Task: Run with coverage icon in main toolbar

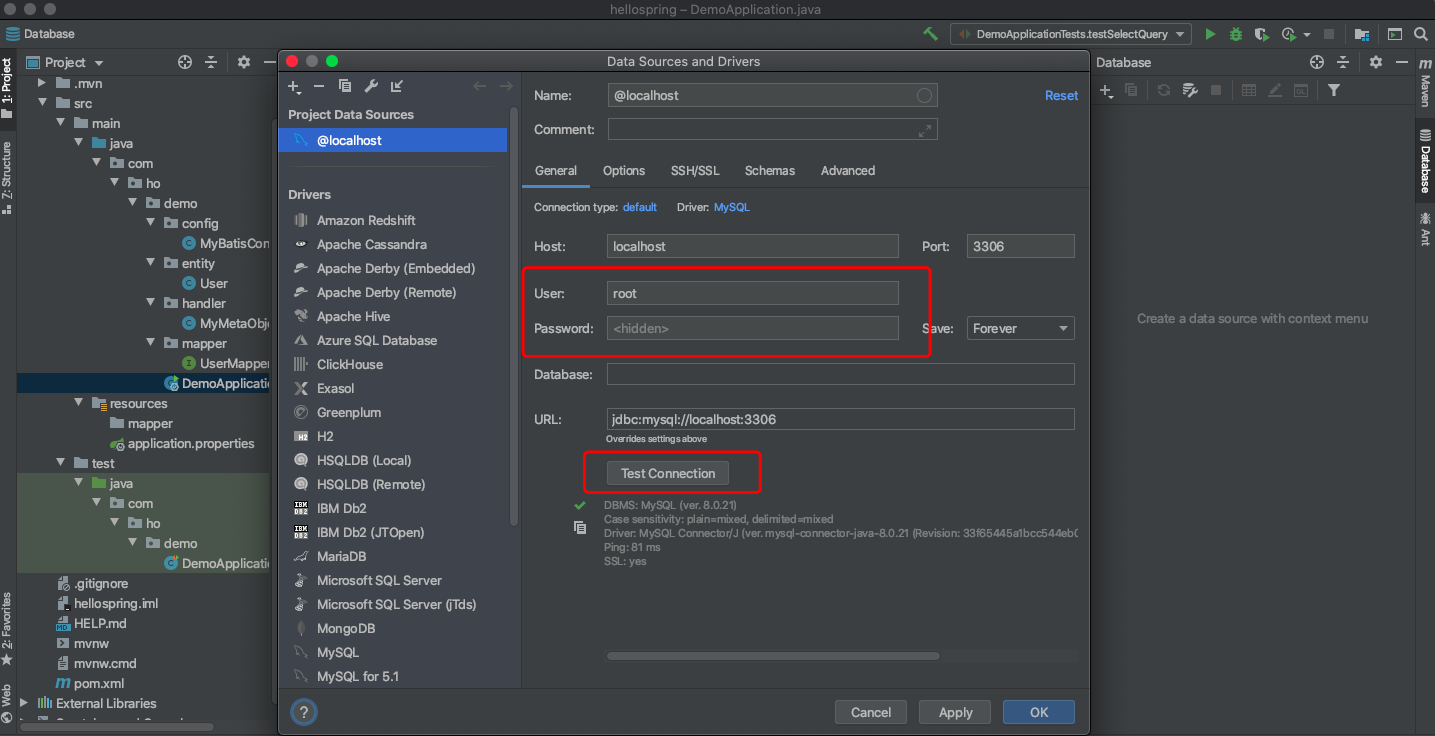Action: coord(1262,34)
